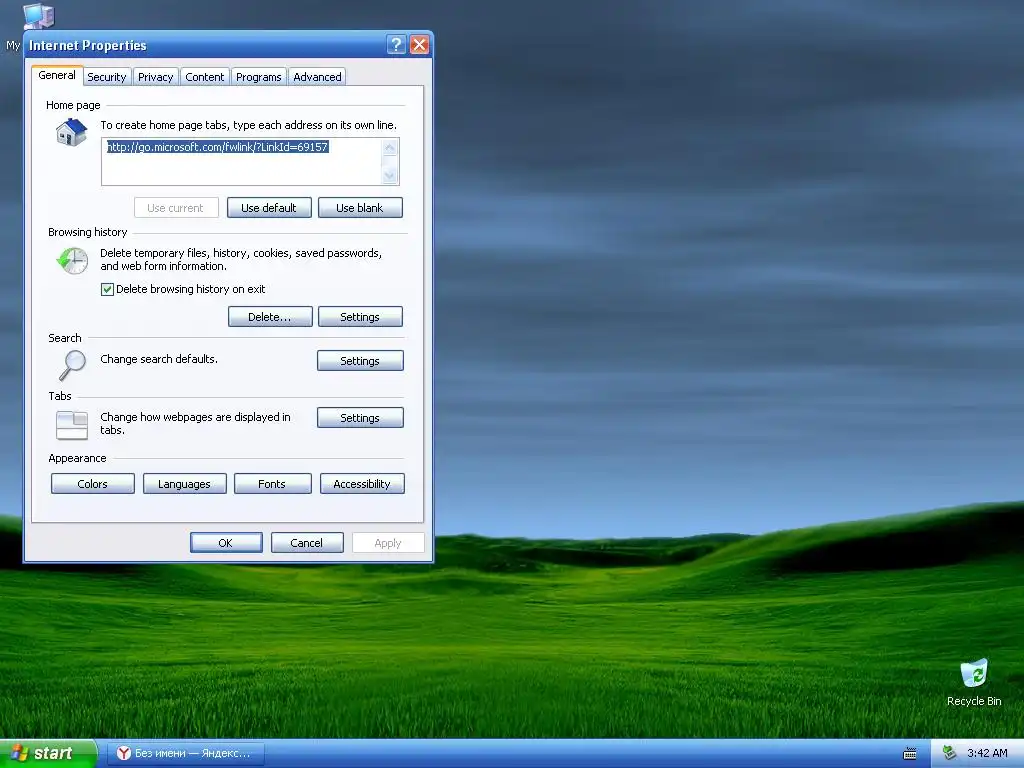The image size is (1024, 768).
Task: Click the keyboard icon in the taskbar
Action: point(910,754)
